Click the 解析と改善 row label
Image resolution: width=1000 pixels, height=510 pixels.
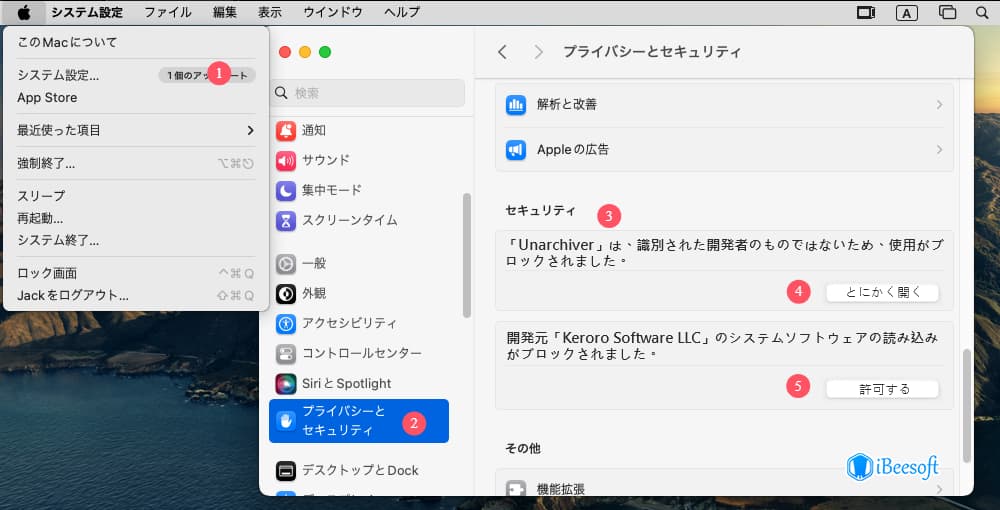tap(567, 105)
